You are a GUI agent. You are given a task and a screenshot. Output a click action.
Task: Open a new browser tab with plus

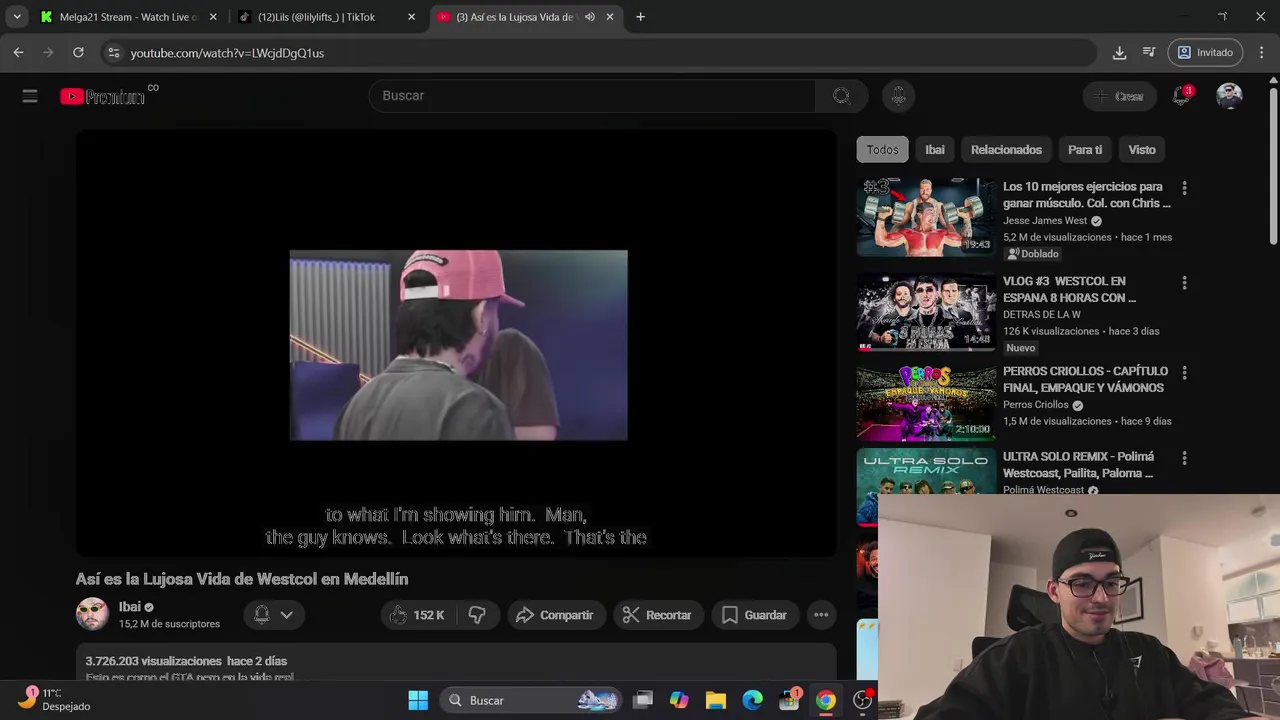click(640, 17)
